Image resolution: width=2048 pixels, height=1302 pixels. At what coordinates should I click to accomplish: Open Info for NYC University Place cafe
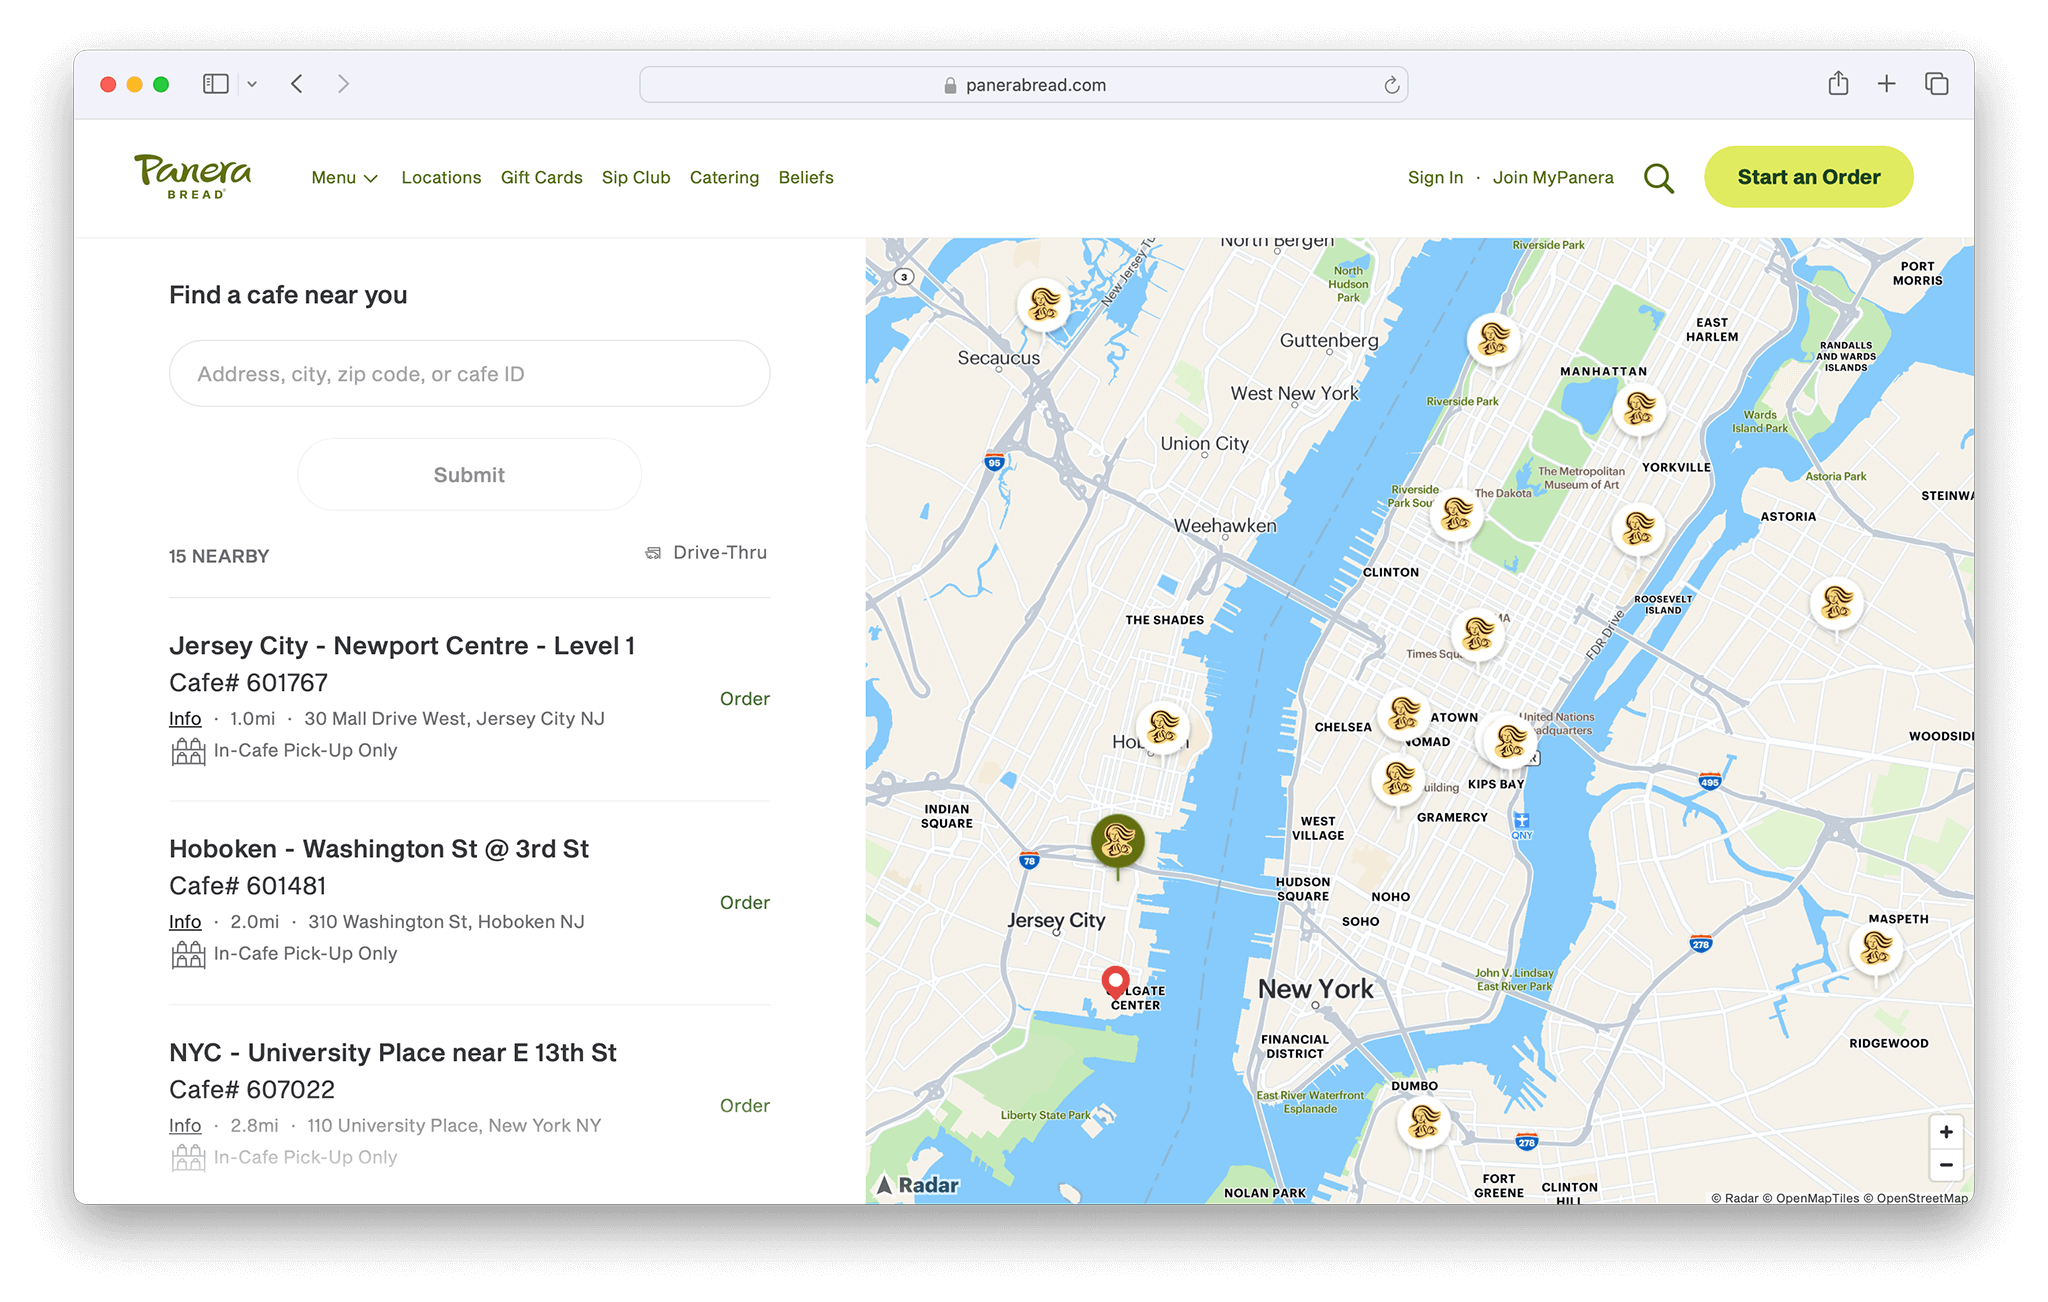pos(185,1126)
